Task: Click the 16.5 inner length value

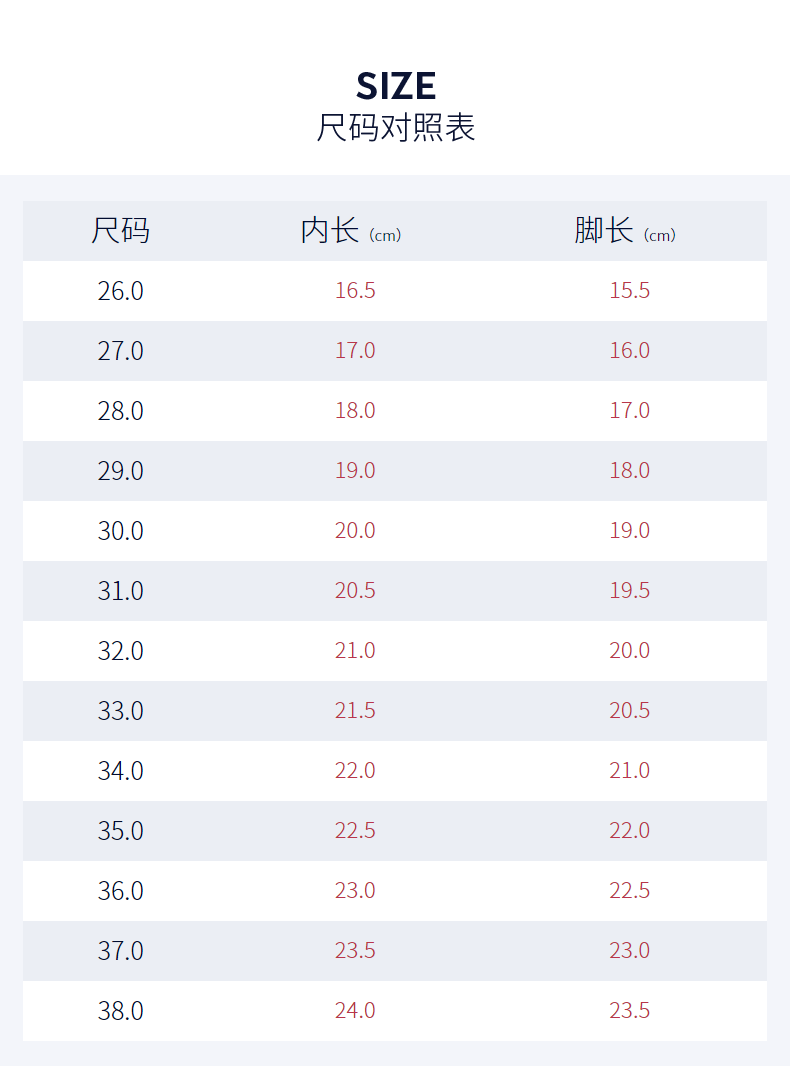Action: click(x=355, y=291)
